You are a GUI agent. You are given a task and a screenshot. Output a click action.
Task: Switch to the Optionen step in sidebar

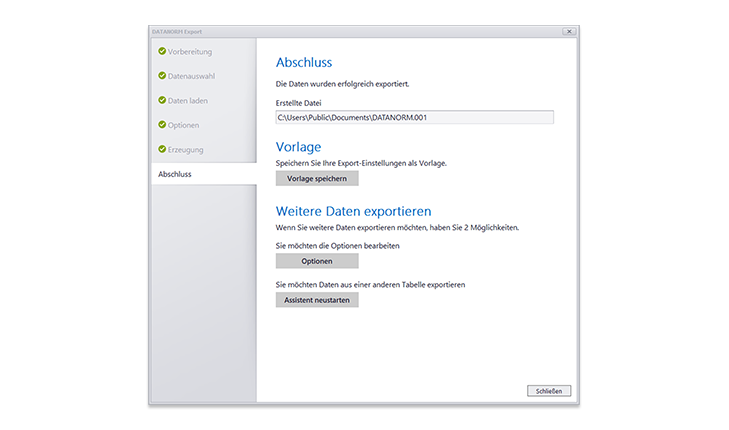click(183, 126)
